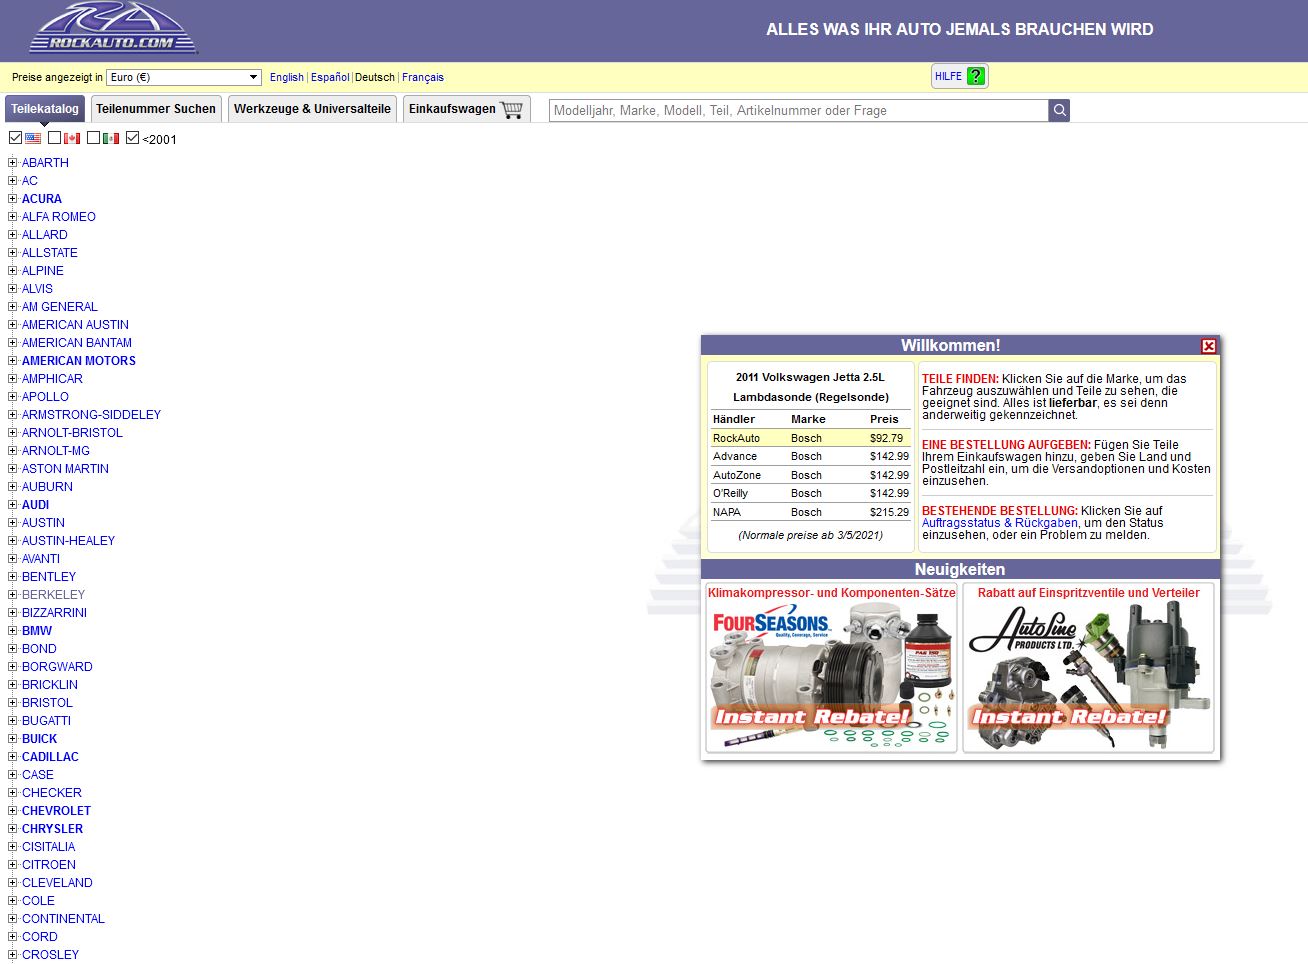Switch language to English
Viewport: 1308px width, 964px height.
point(287,77)
